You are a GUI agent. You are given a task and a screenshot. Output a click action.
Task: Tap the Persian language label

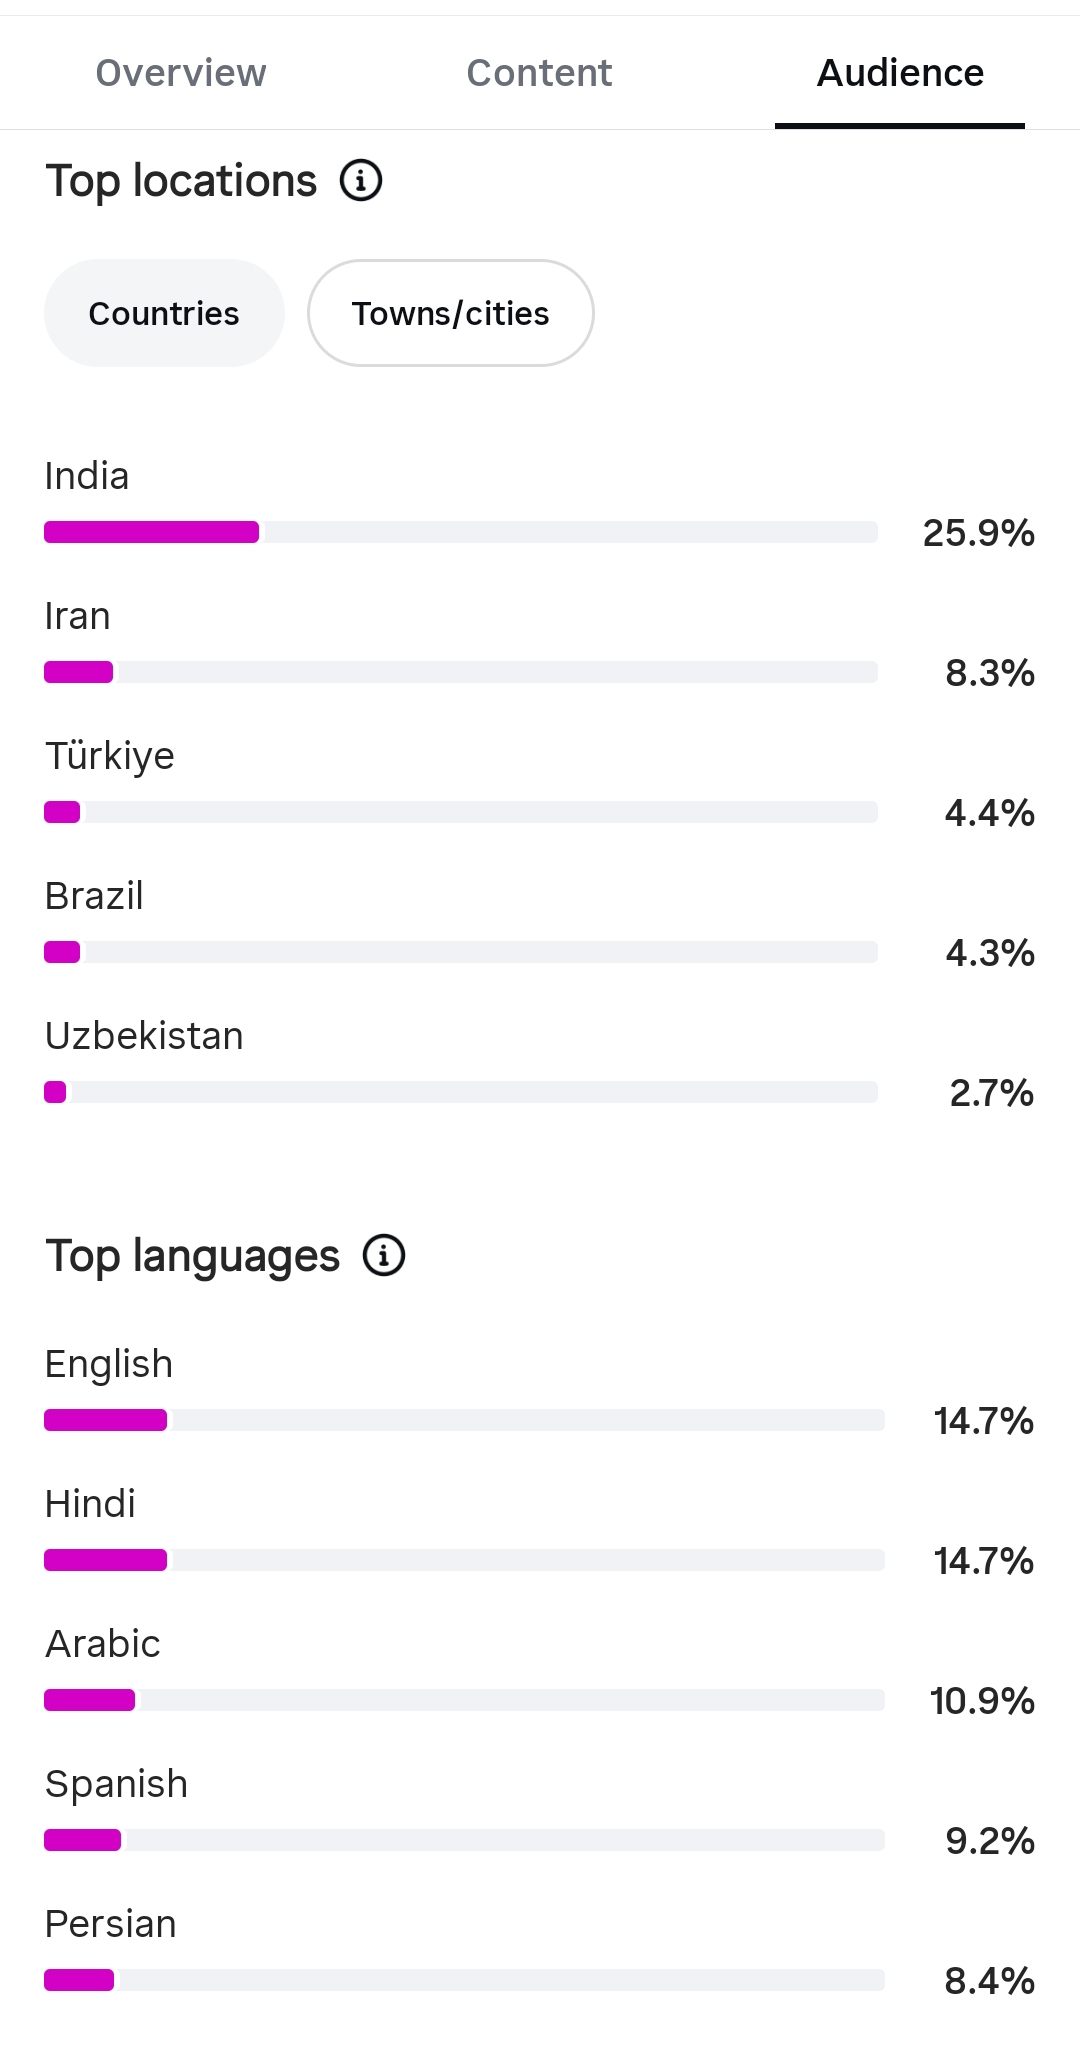pos(111,1924)
